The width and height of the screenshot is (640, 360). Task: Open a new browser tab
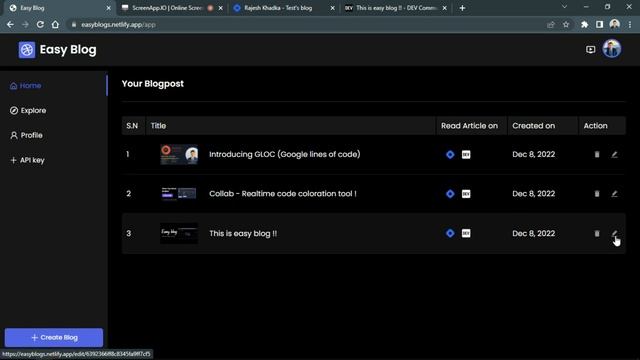point(462,8)
